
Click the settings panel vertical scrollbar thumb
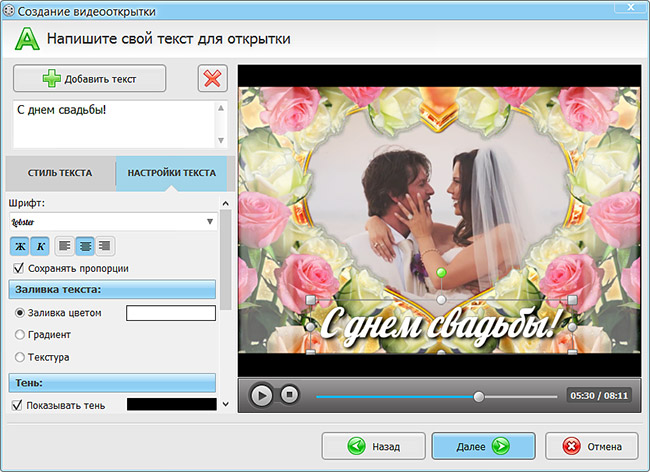[226, 259]
